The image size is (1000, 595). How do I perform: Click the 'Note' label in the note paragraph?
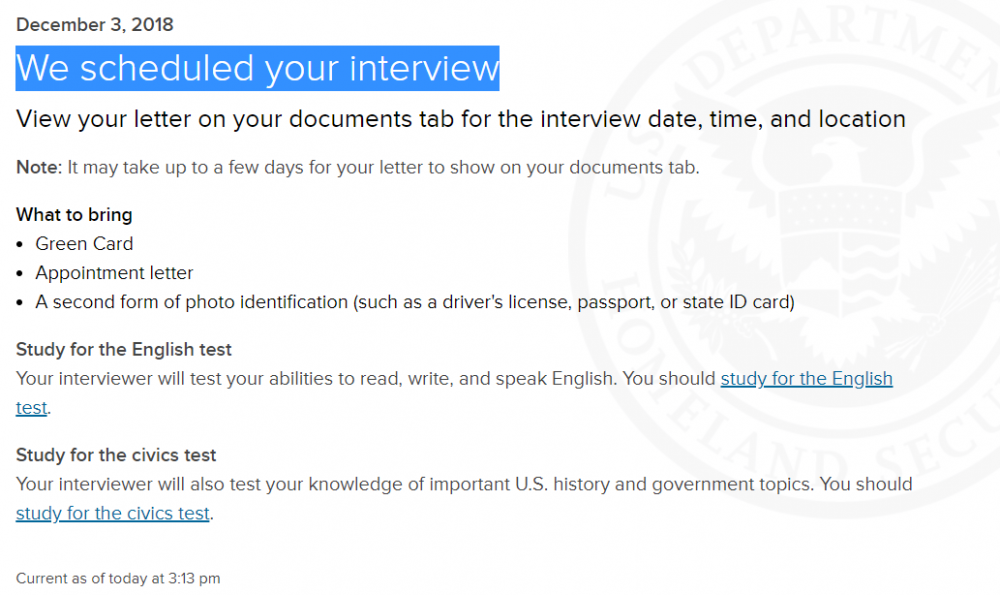coord(37,167)
